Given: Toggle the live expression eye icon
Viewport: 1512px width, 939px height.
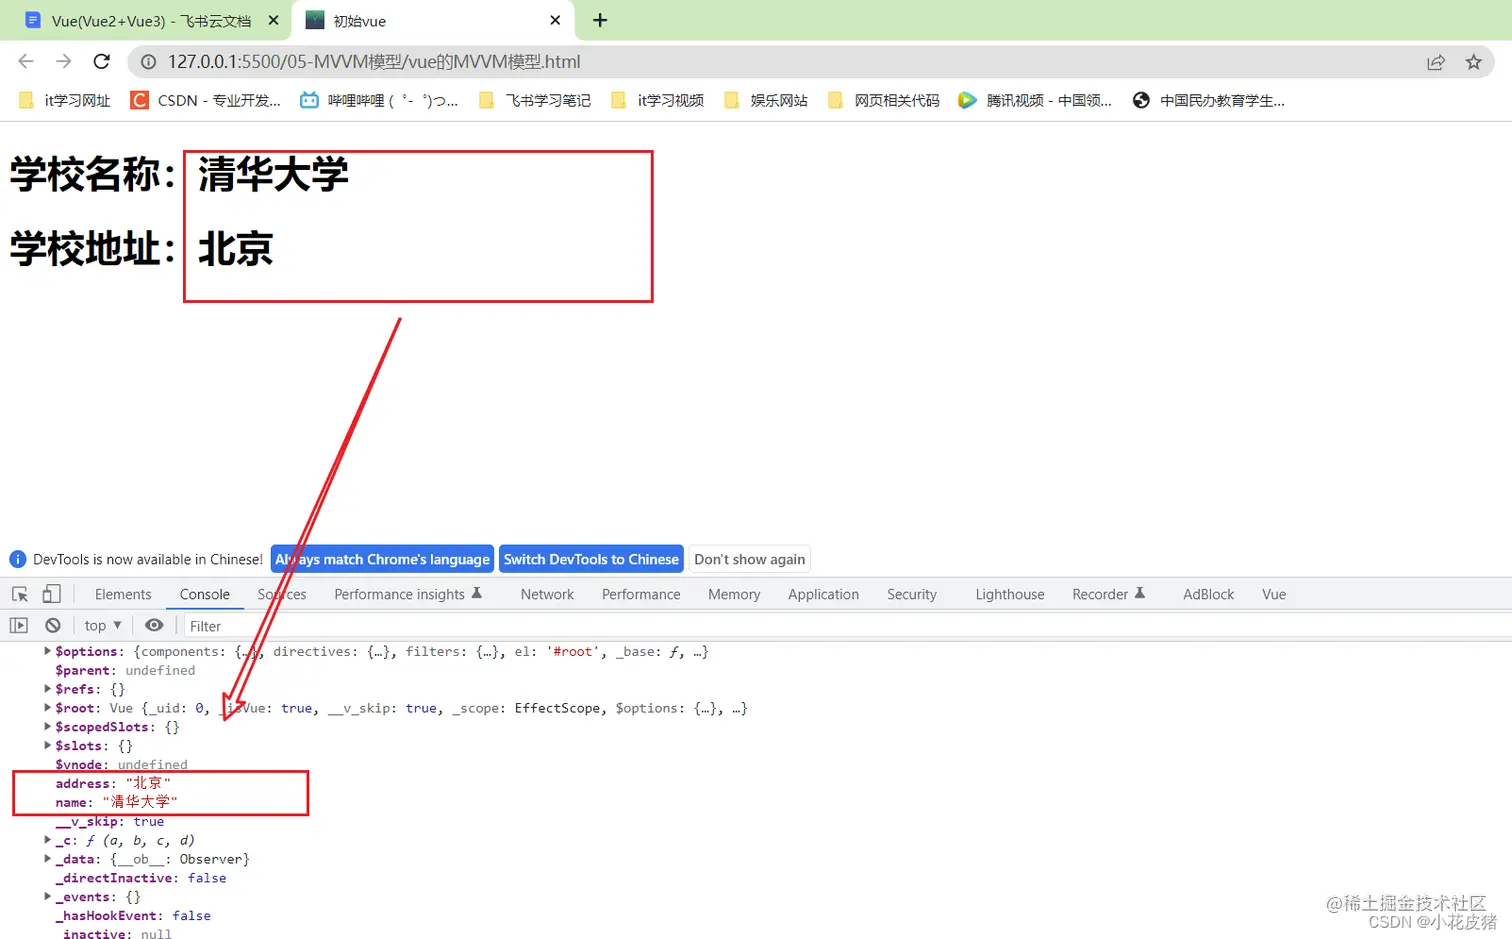Looking at the screenshot, I should pyautogui.click(x=154, y=625).
